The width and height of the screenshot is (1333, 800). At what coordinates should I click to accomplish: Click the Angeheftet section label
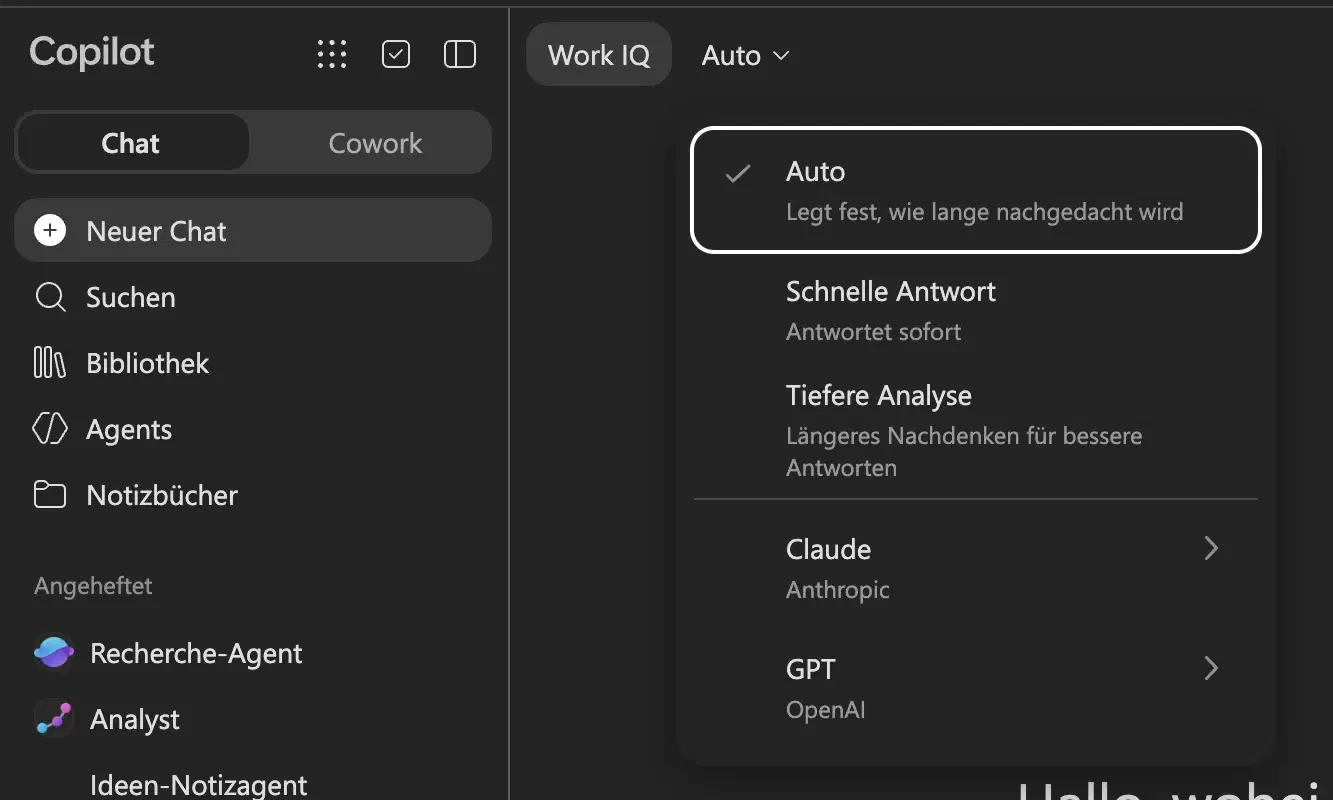93,586
